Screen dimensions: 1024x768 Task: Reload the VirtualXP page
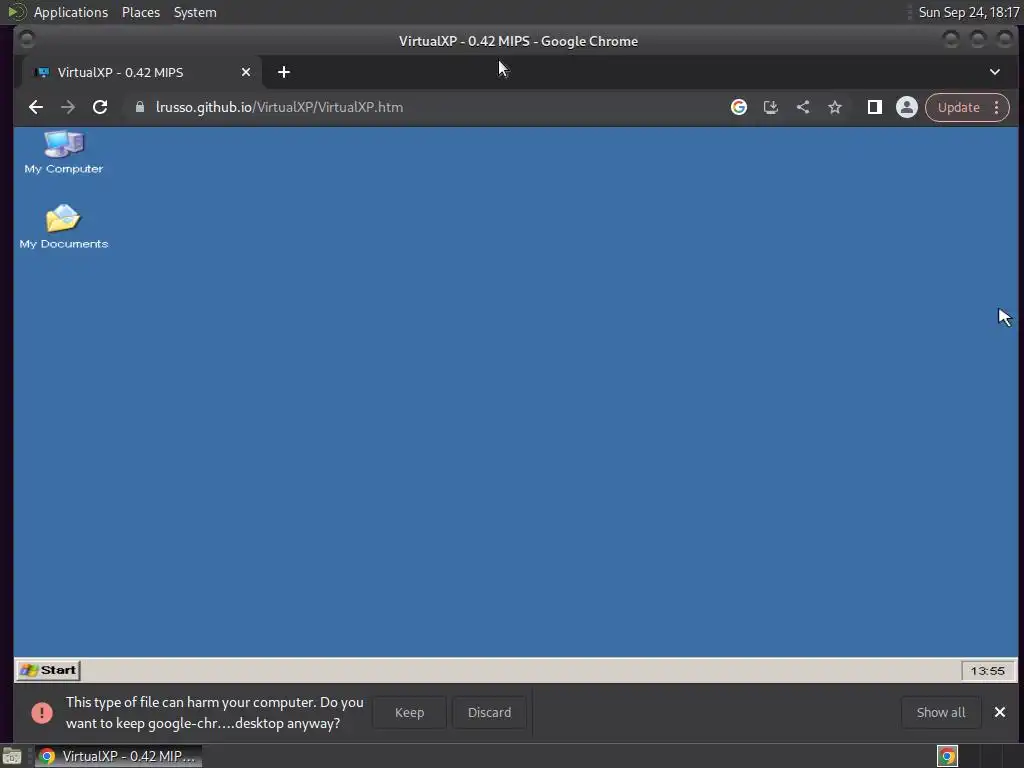tap(100, 107)
